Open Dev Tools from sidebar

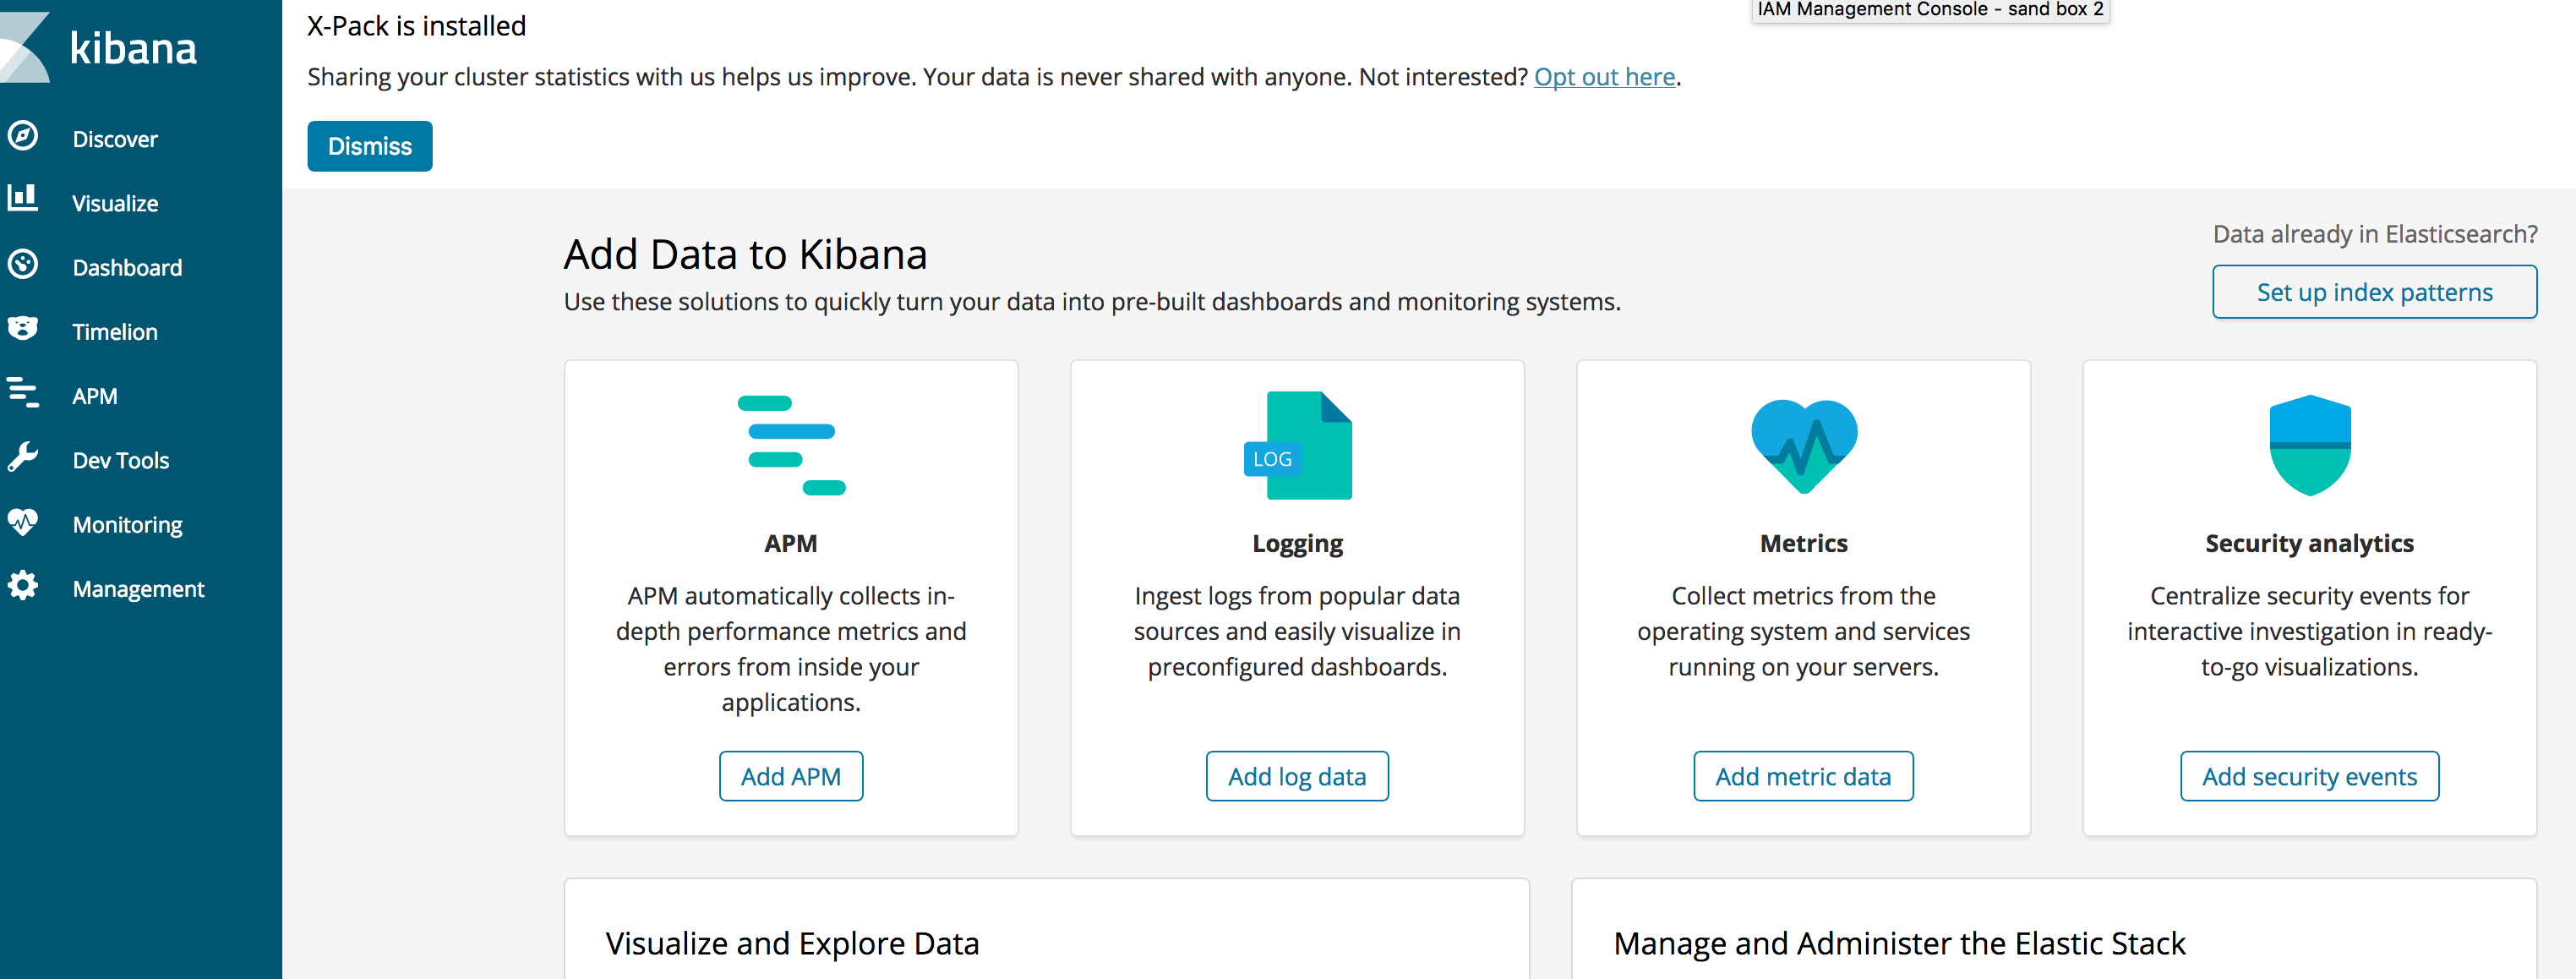(x=121, y=460)
